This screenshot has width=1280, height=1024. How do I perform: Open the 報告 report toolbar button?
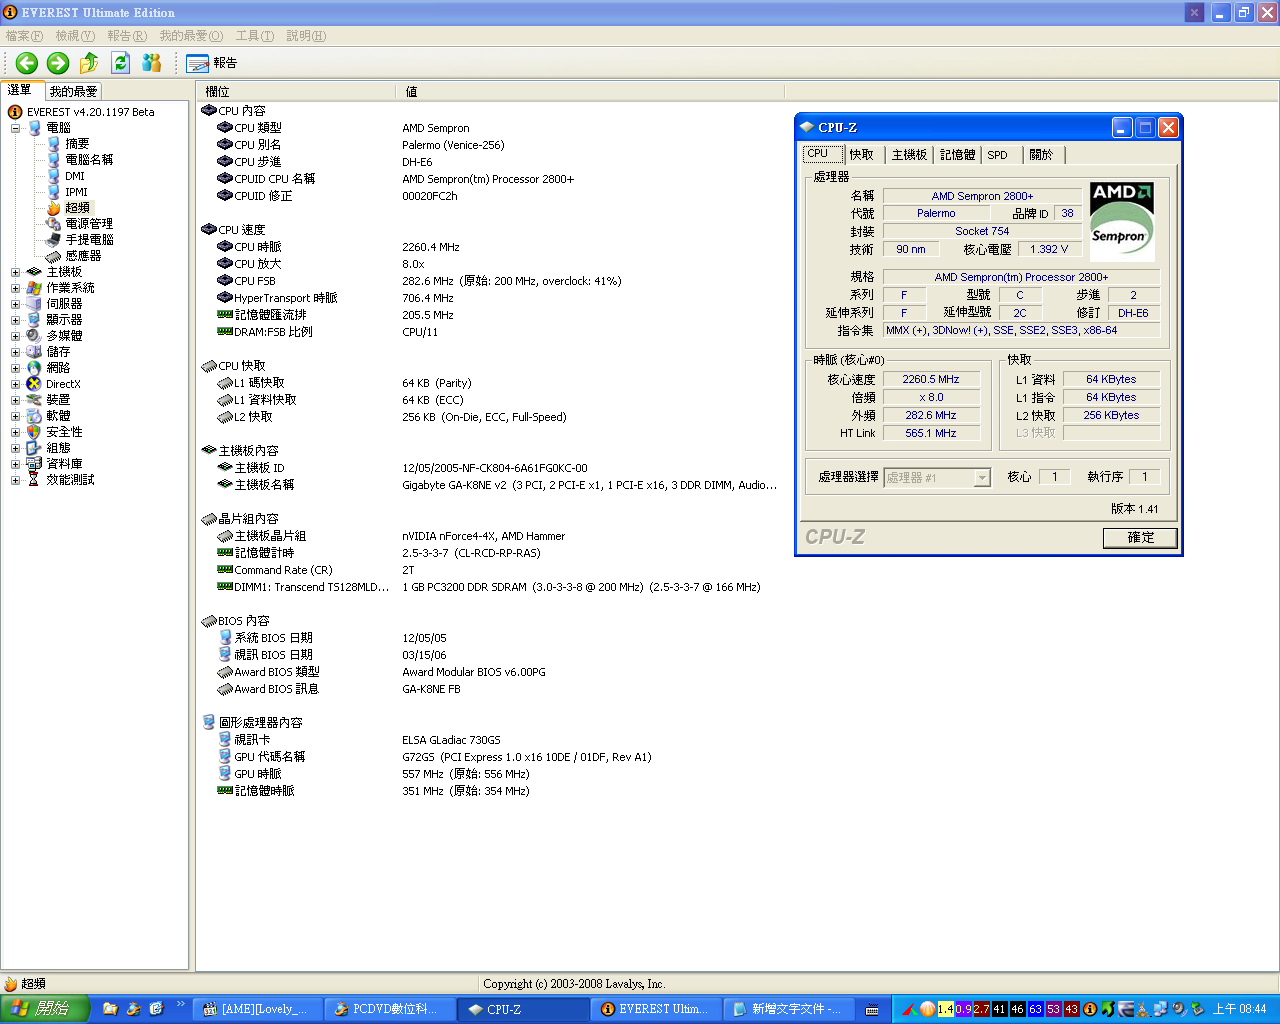(211, 63)
